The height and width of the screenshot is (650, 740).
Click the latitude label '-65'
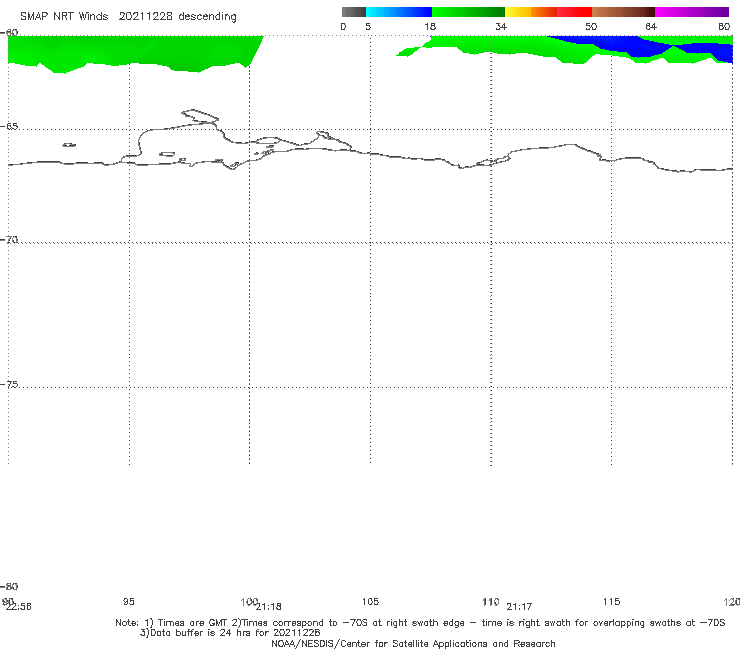click(x=9, y=127)
